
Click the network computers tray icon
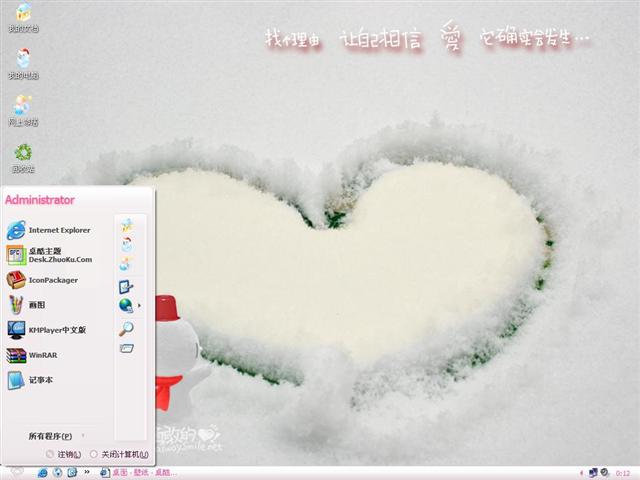coord(593,473)
